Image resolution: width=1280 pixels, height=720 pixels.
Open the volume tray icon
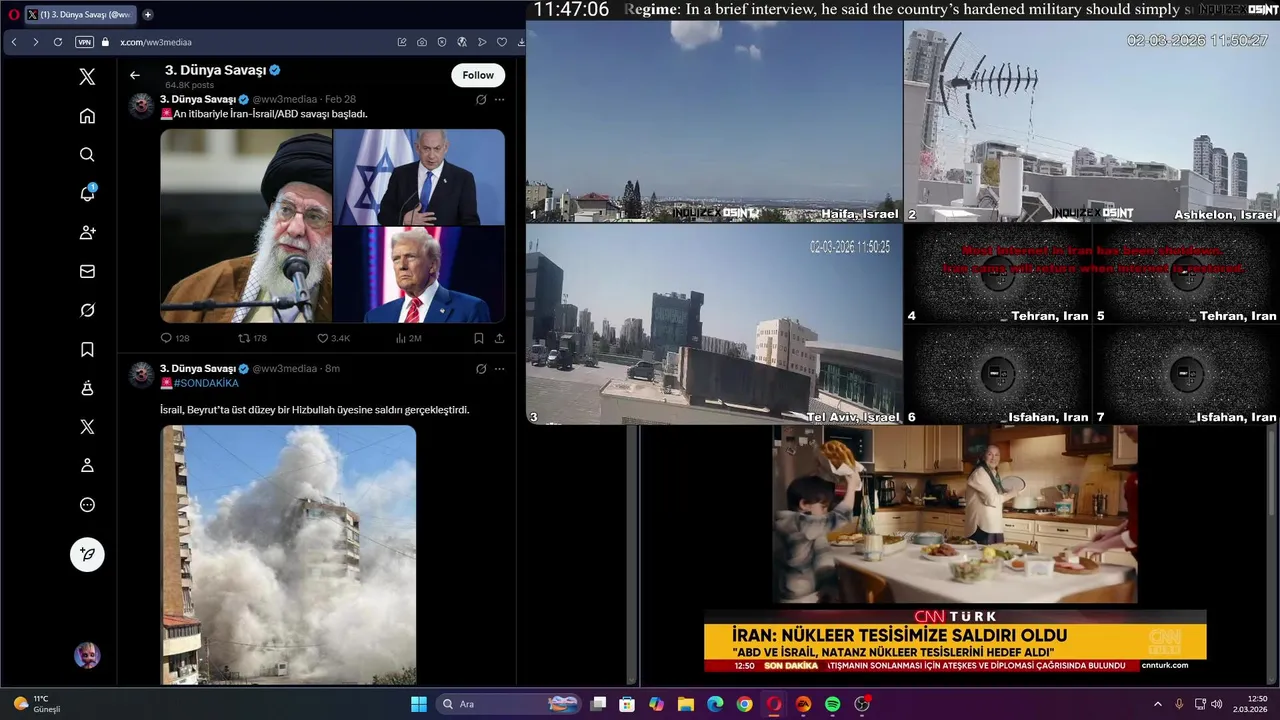pos(1217,704)
